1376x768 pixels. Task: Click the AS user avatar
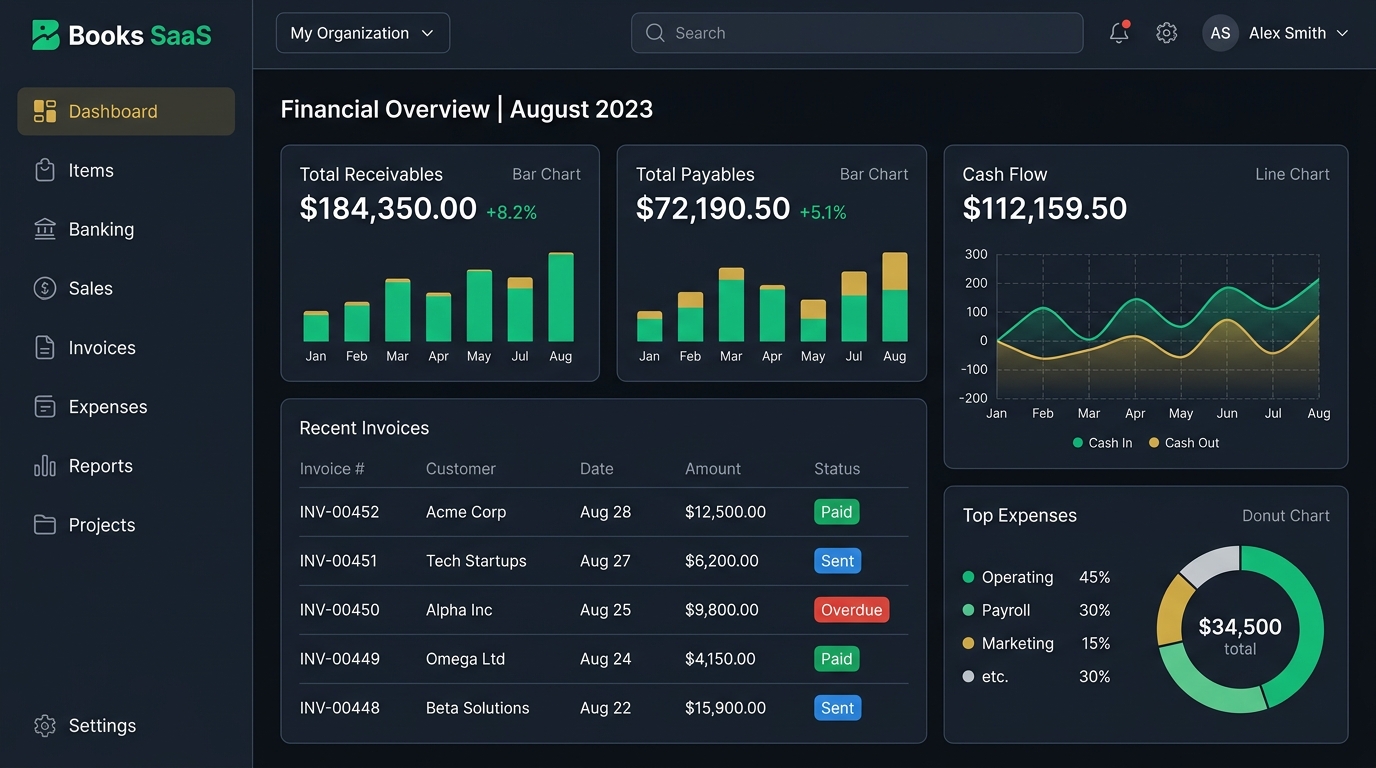point(1220,33)
